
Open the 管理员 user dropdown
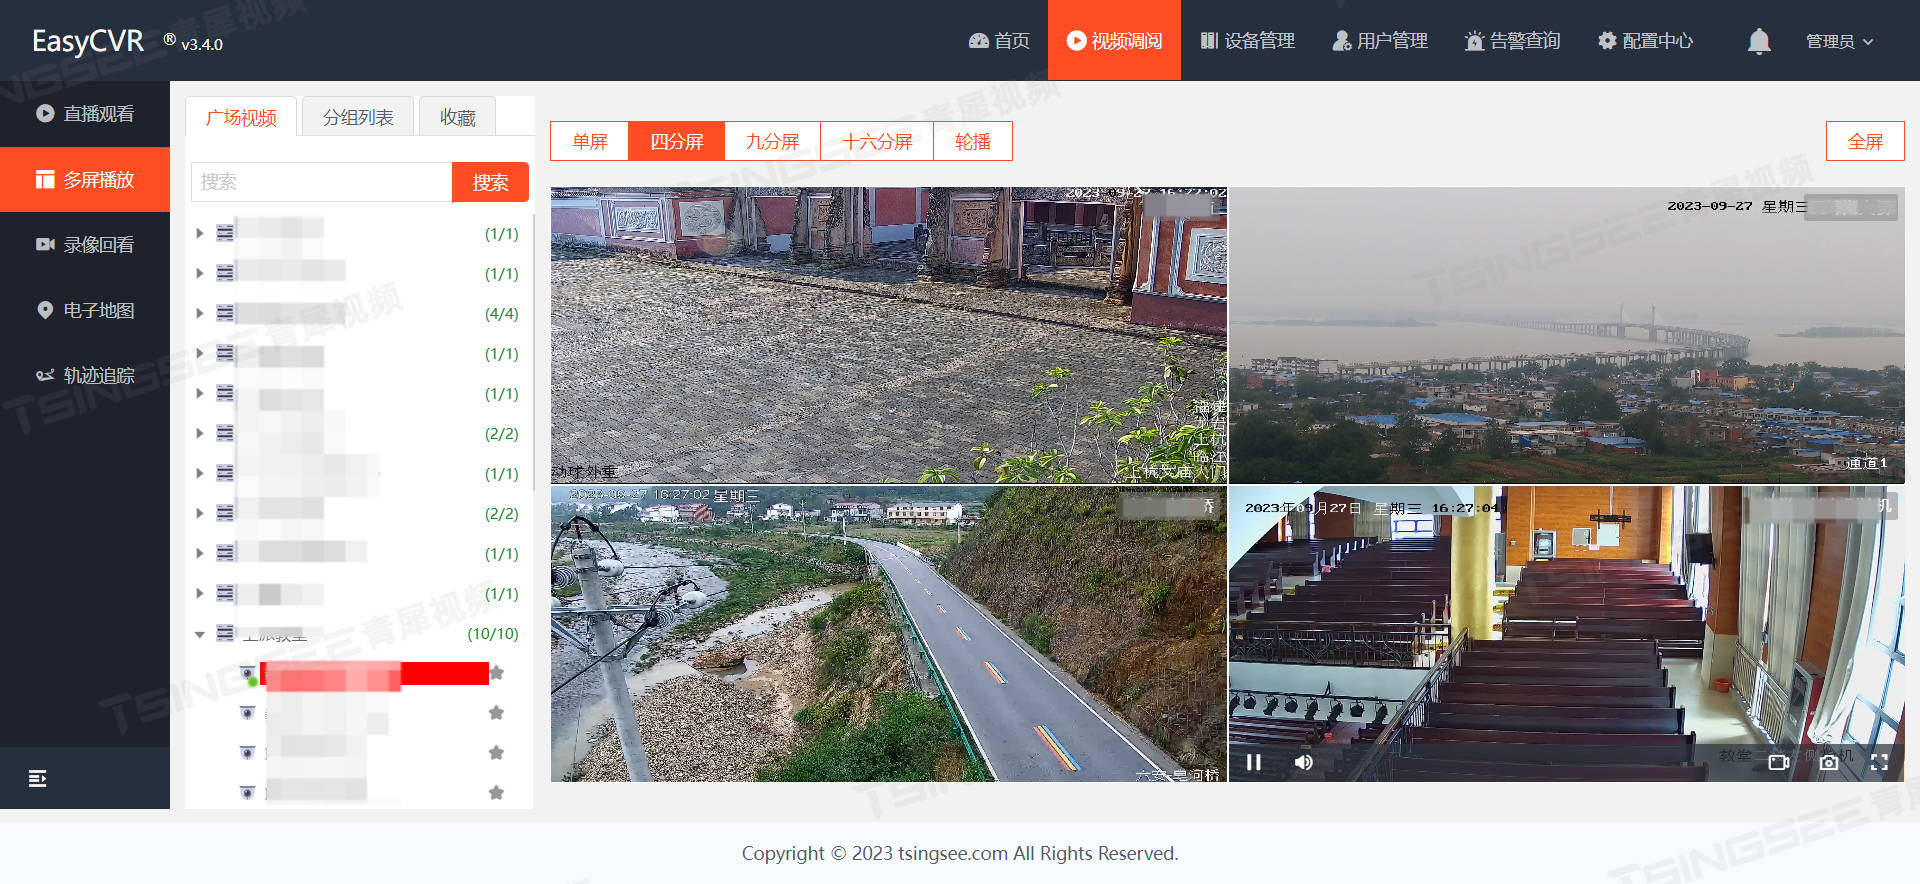tap(1839, 41)
